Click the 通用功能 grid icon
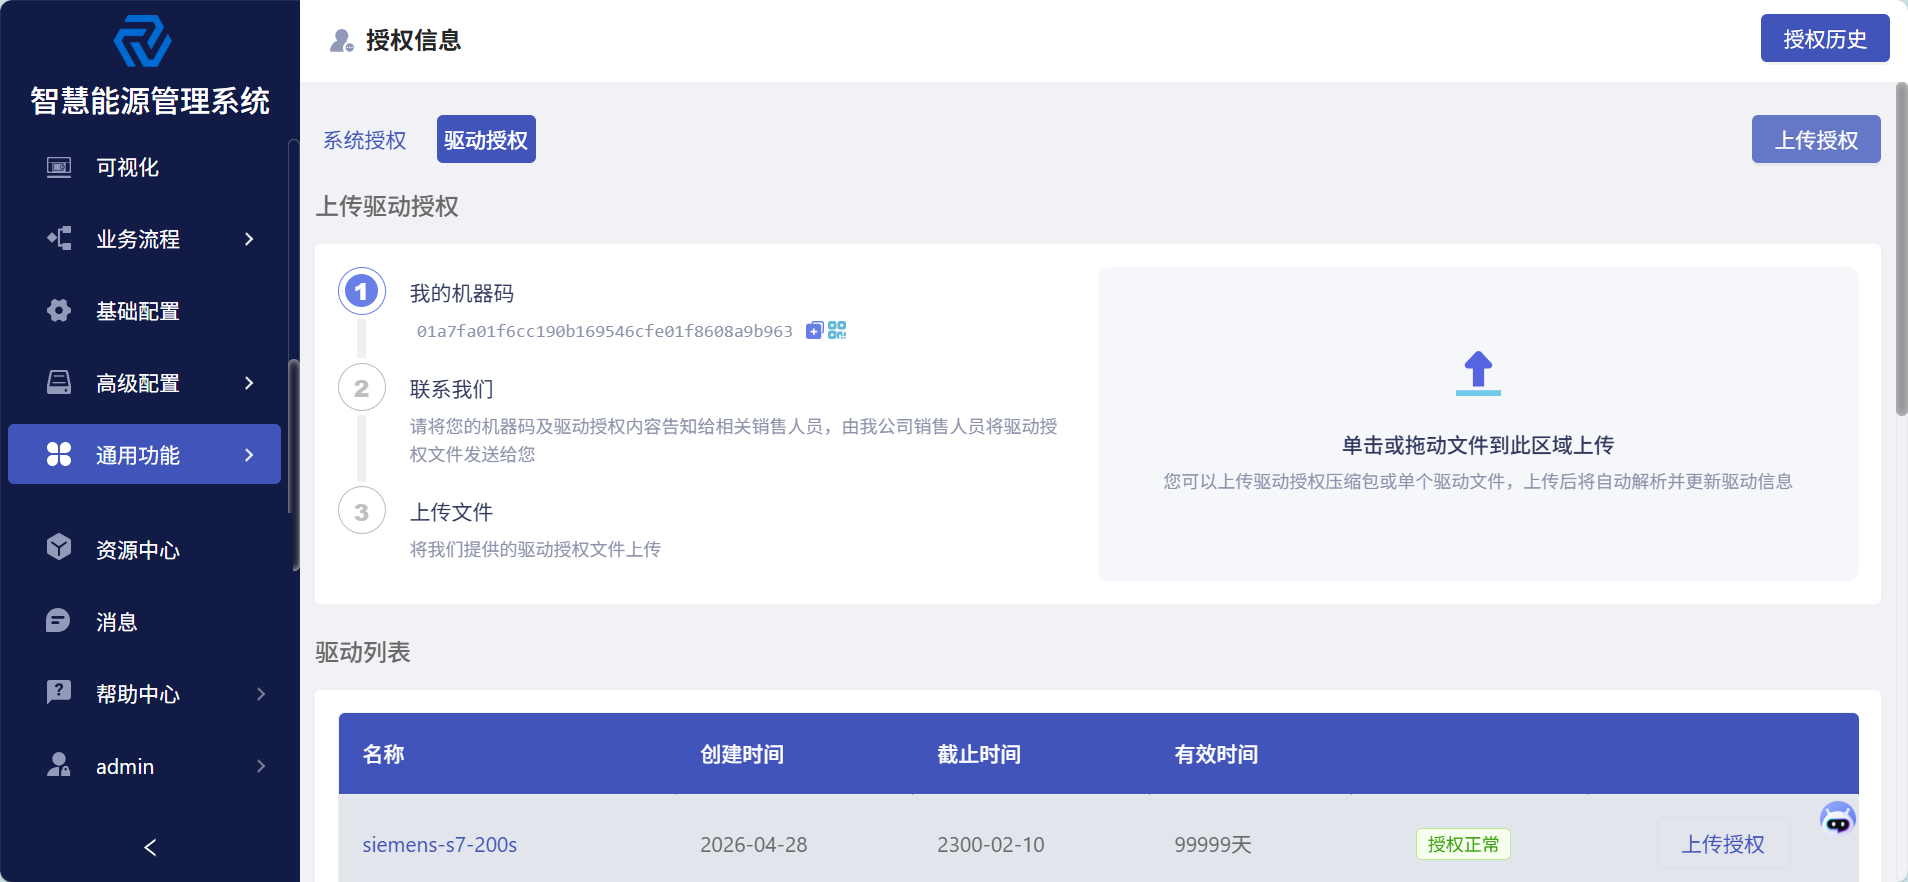1908x882 pixels. pyautogui.click(x=59, y=455)
